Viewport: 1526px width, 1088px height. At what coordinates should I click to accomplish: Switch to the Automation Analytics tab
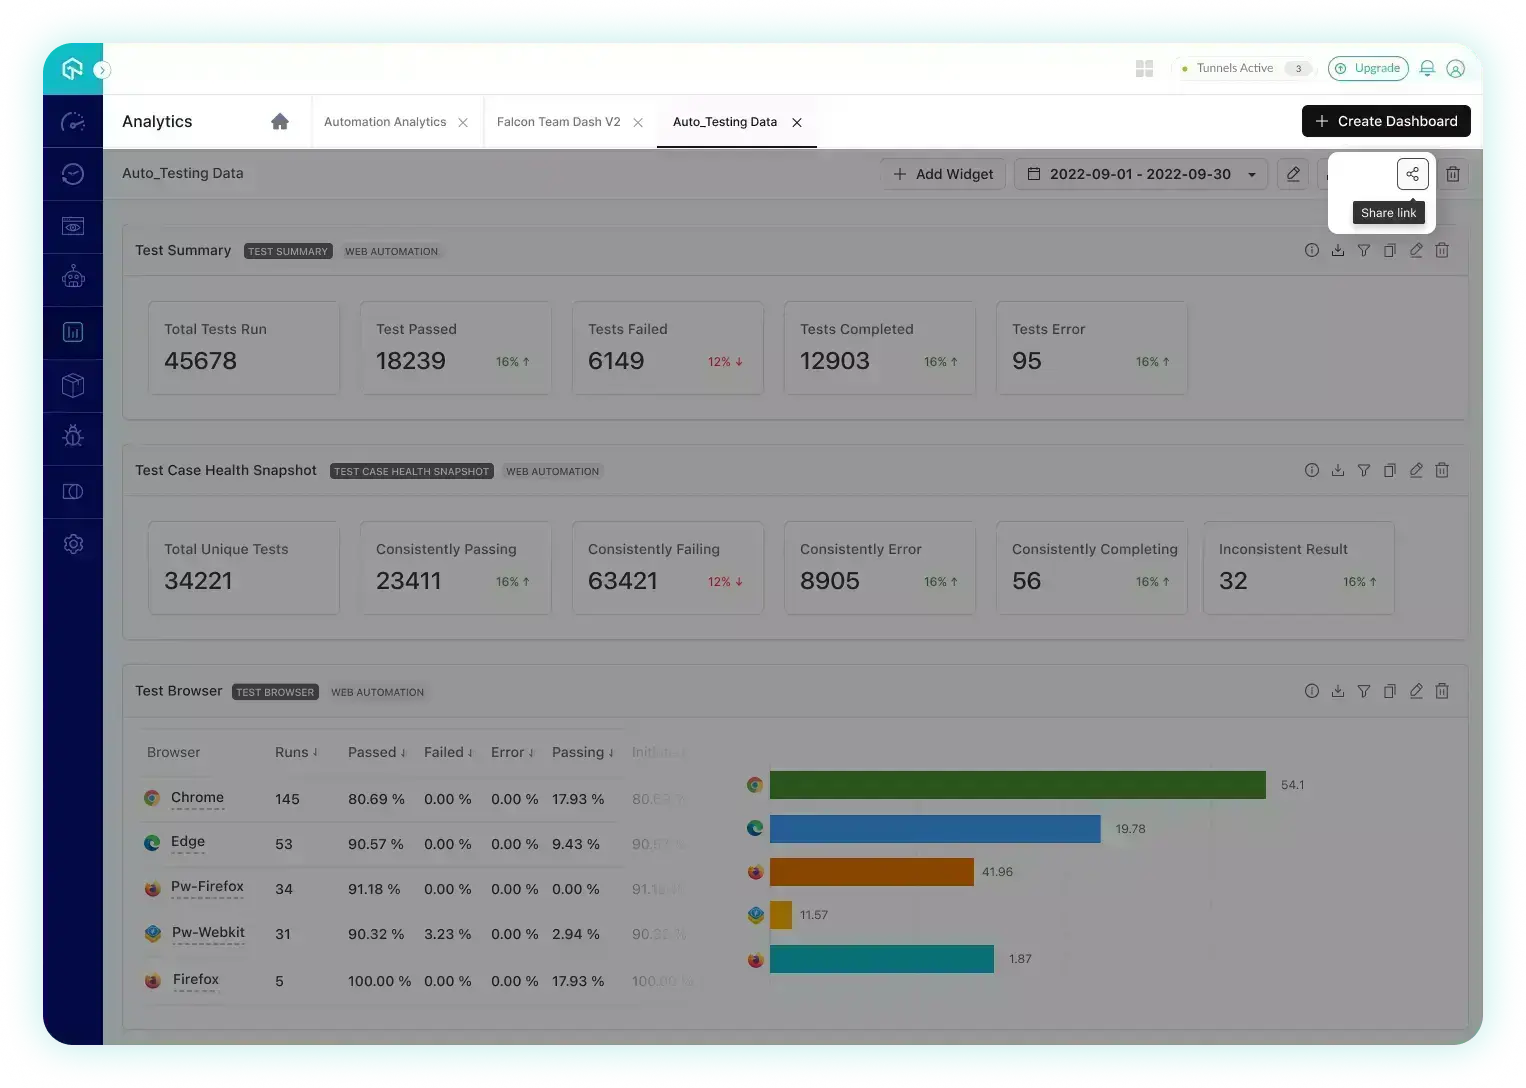385,122
